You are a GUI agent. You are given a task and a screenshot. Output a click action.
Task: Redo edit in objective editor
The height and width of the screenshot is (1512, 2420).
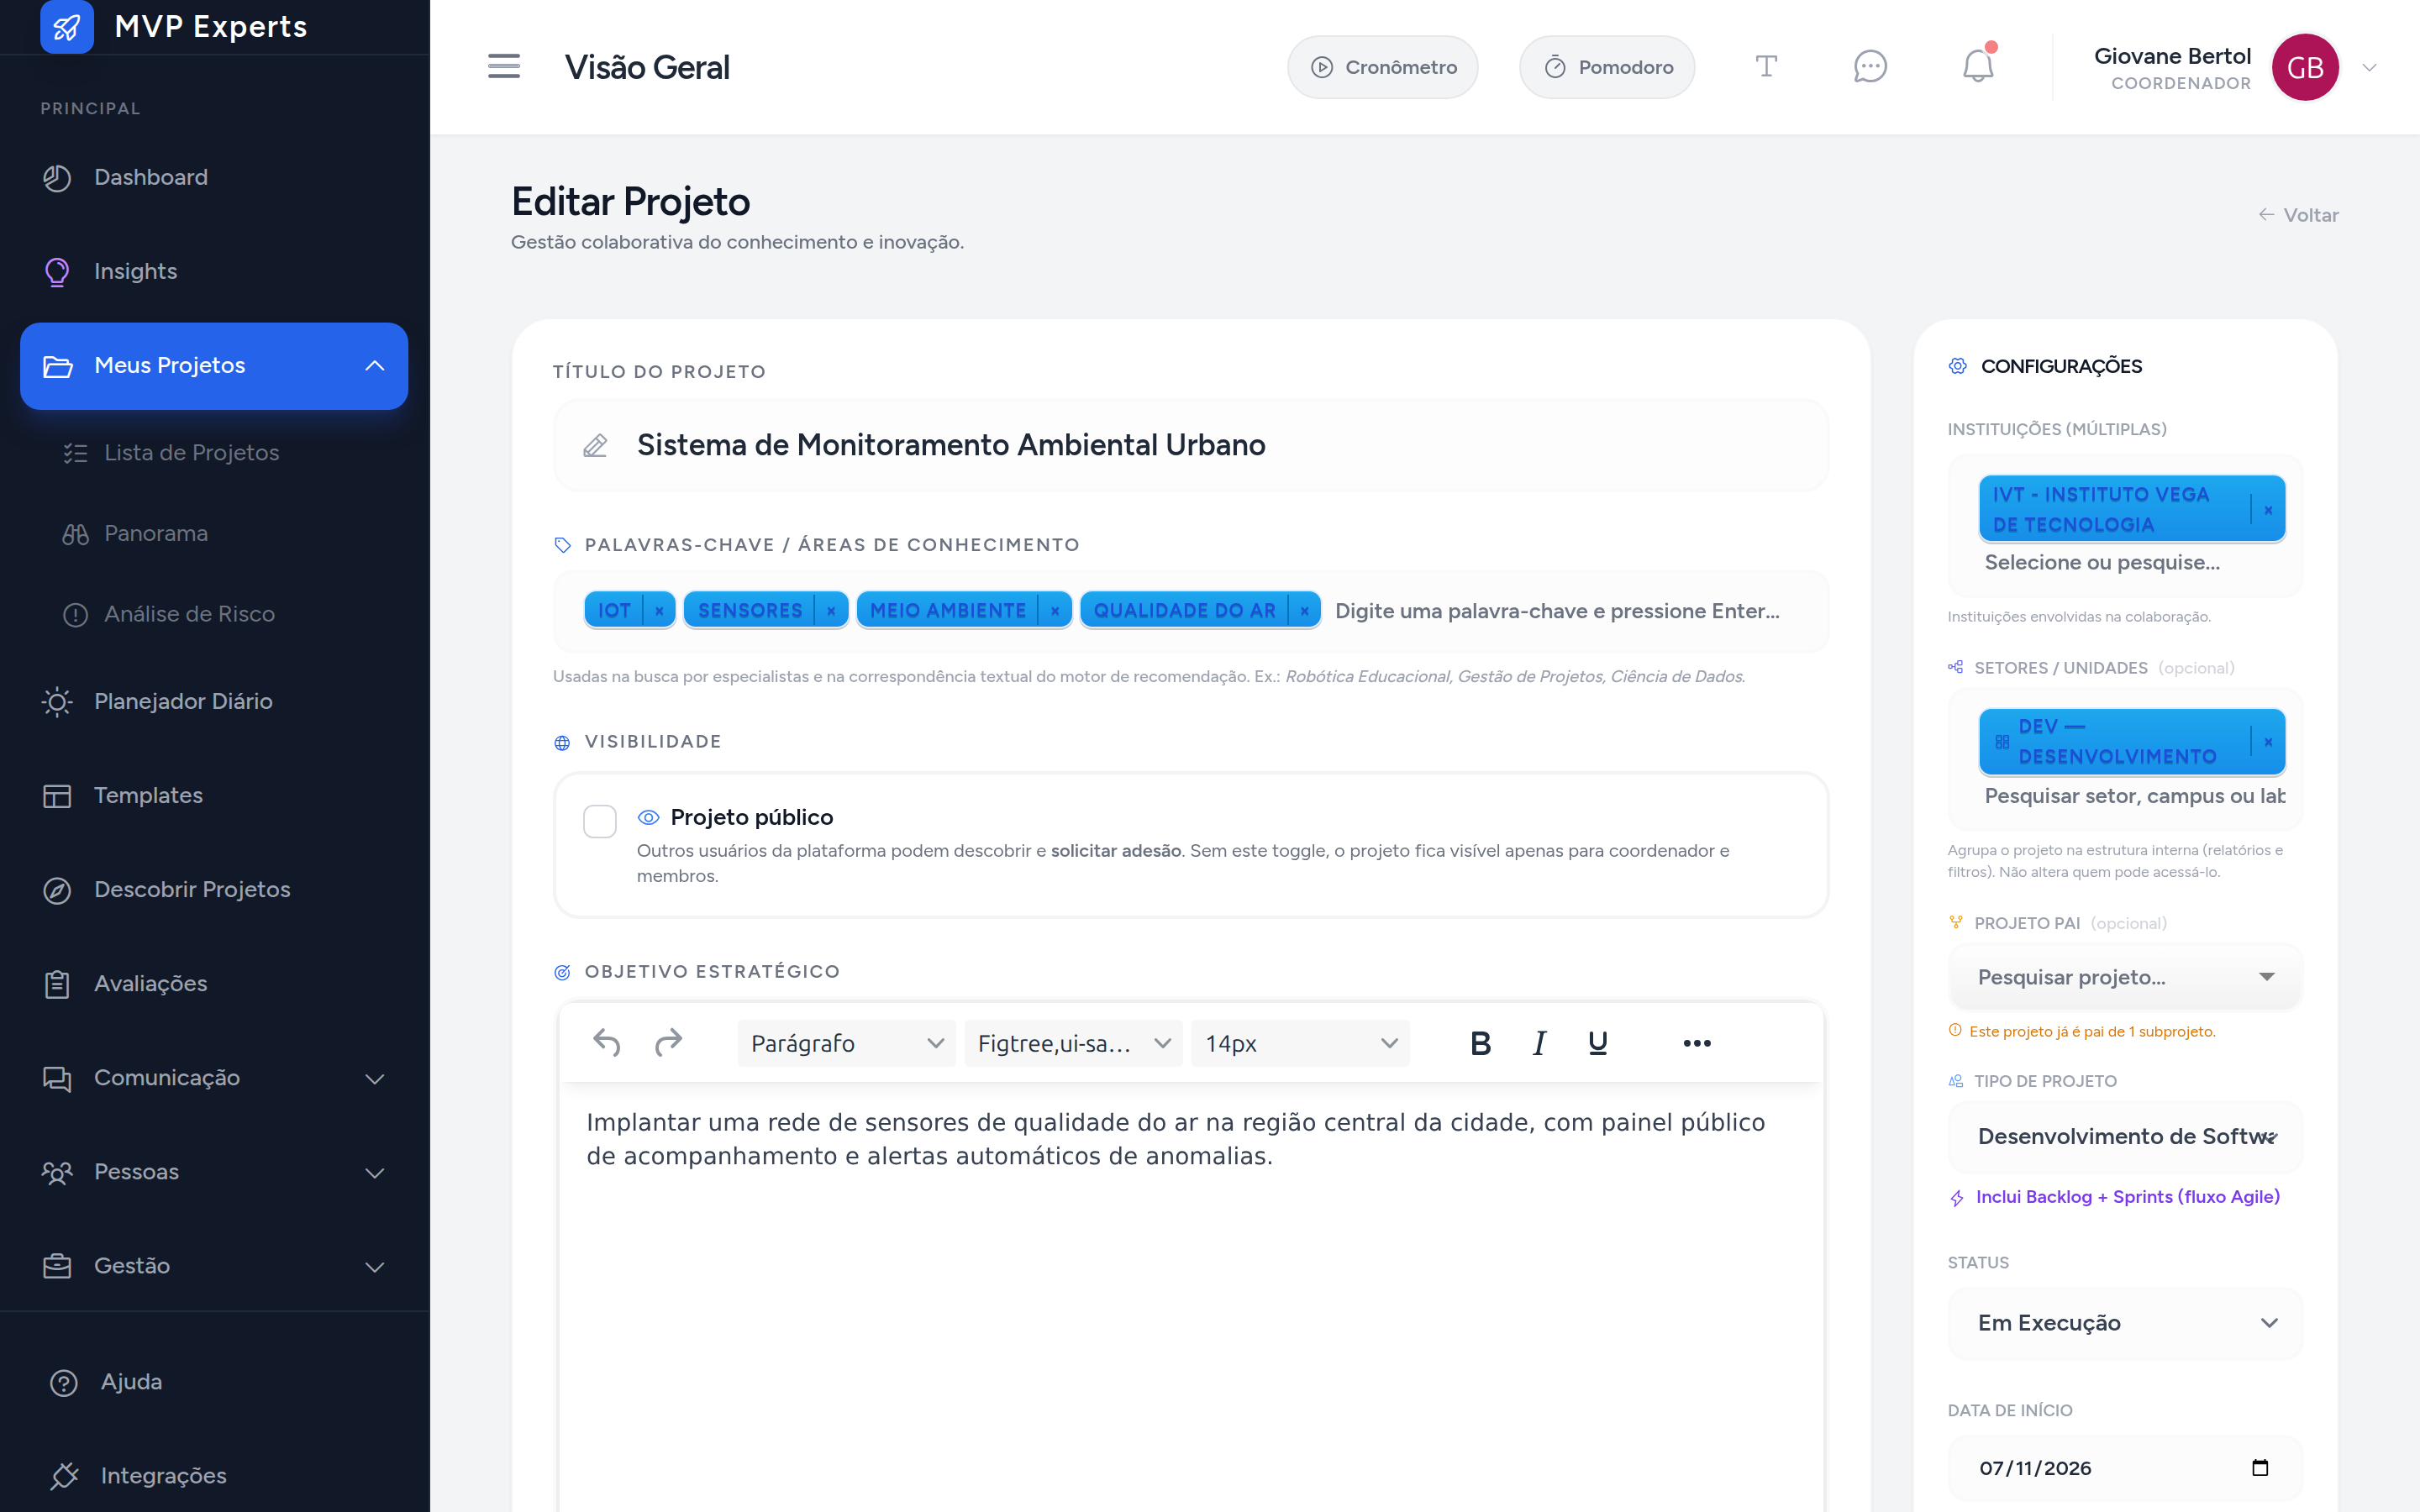[x=668, y=1043]
